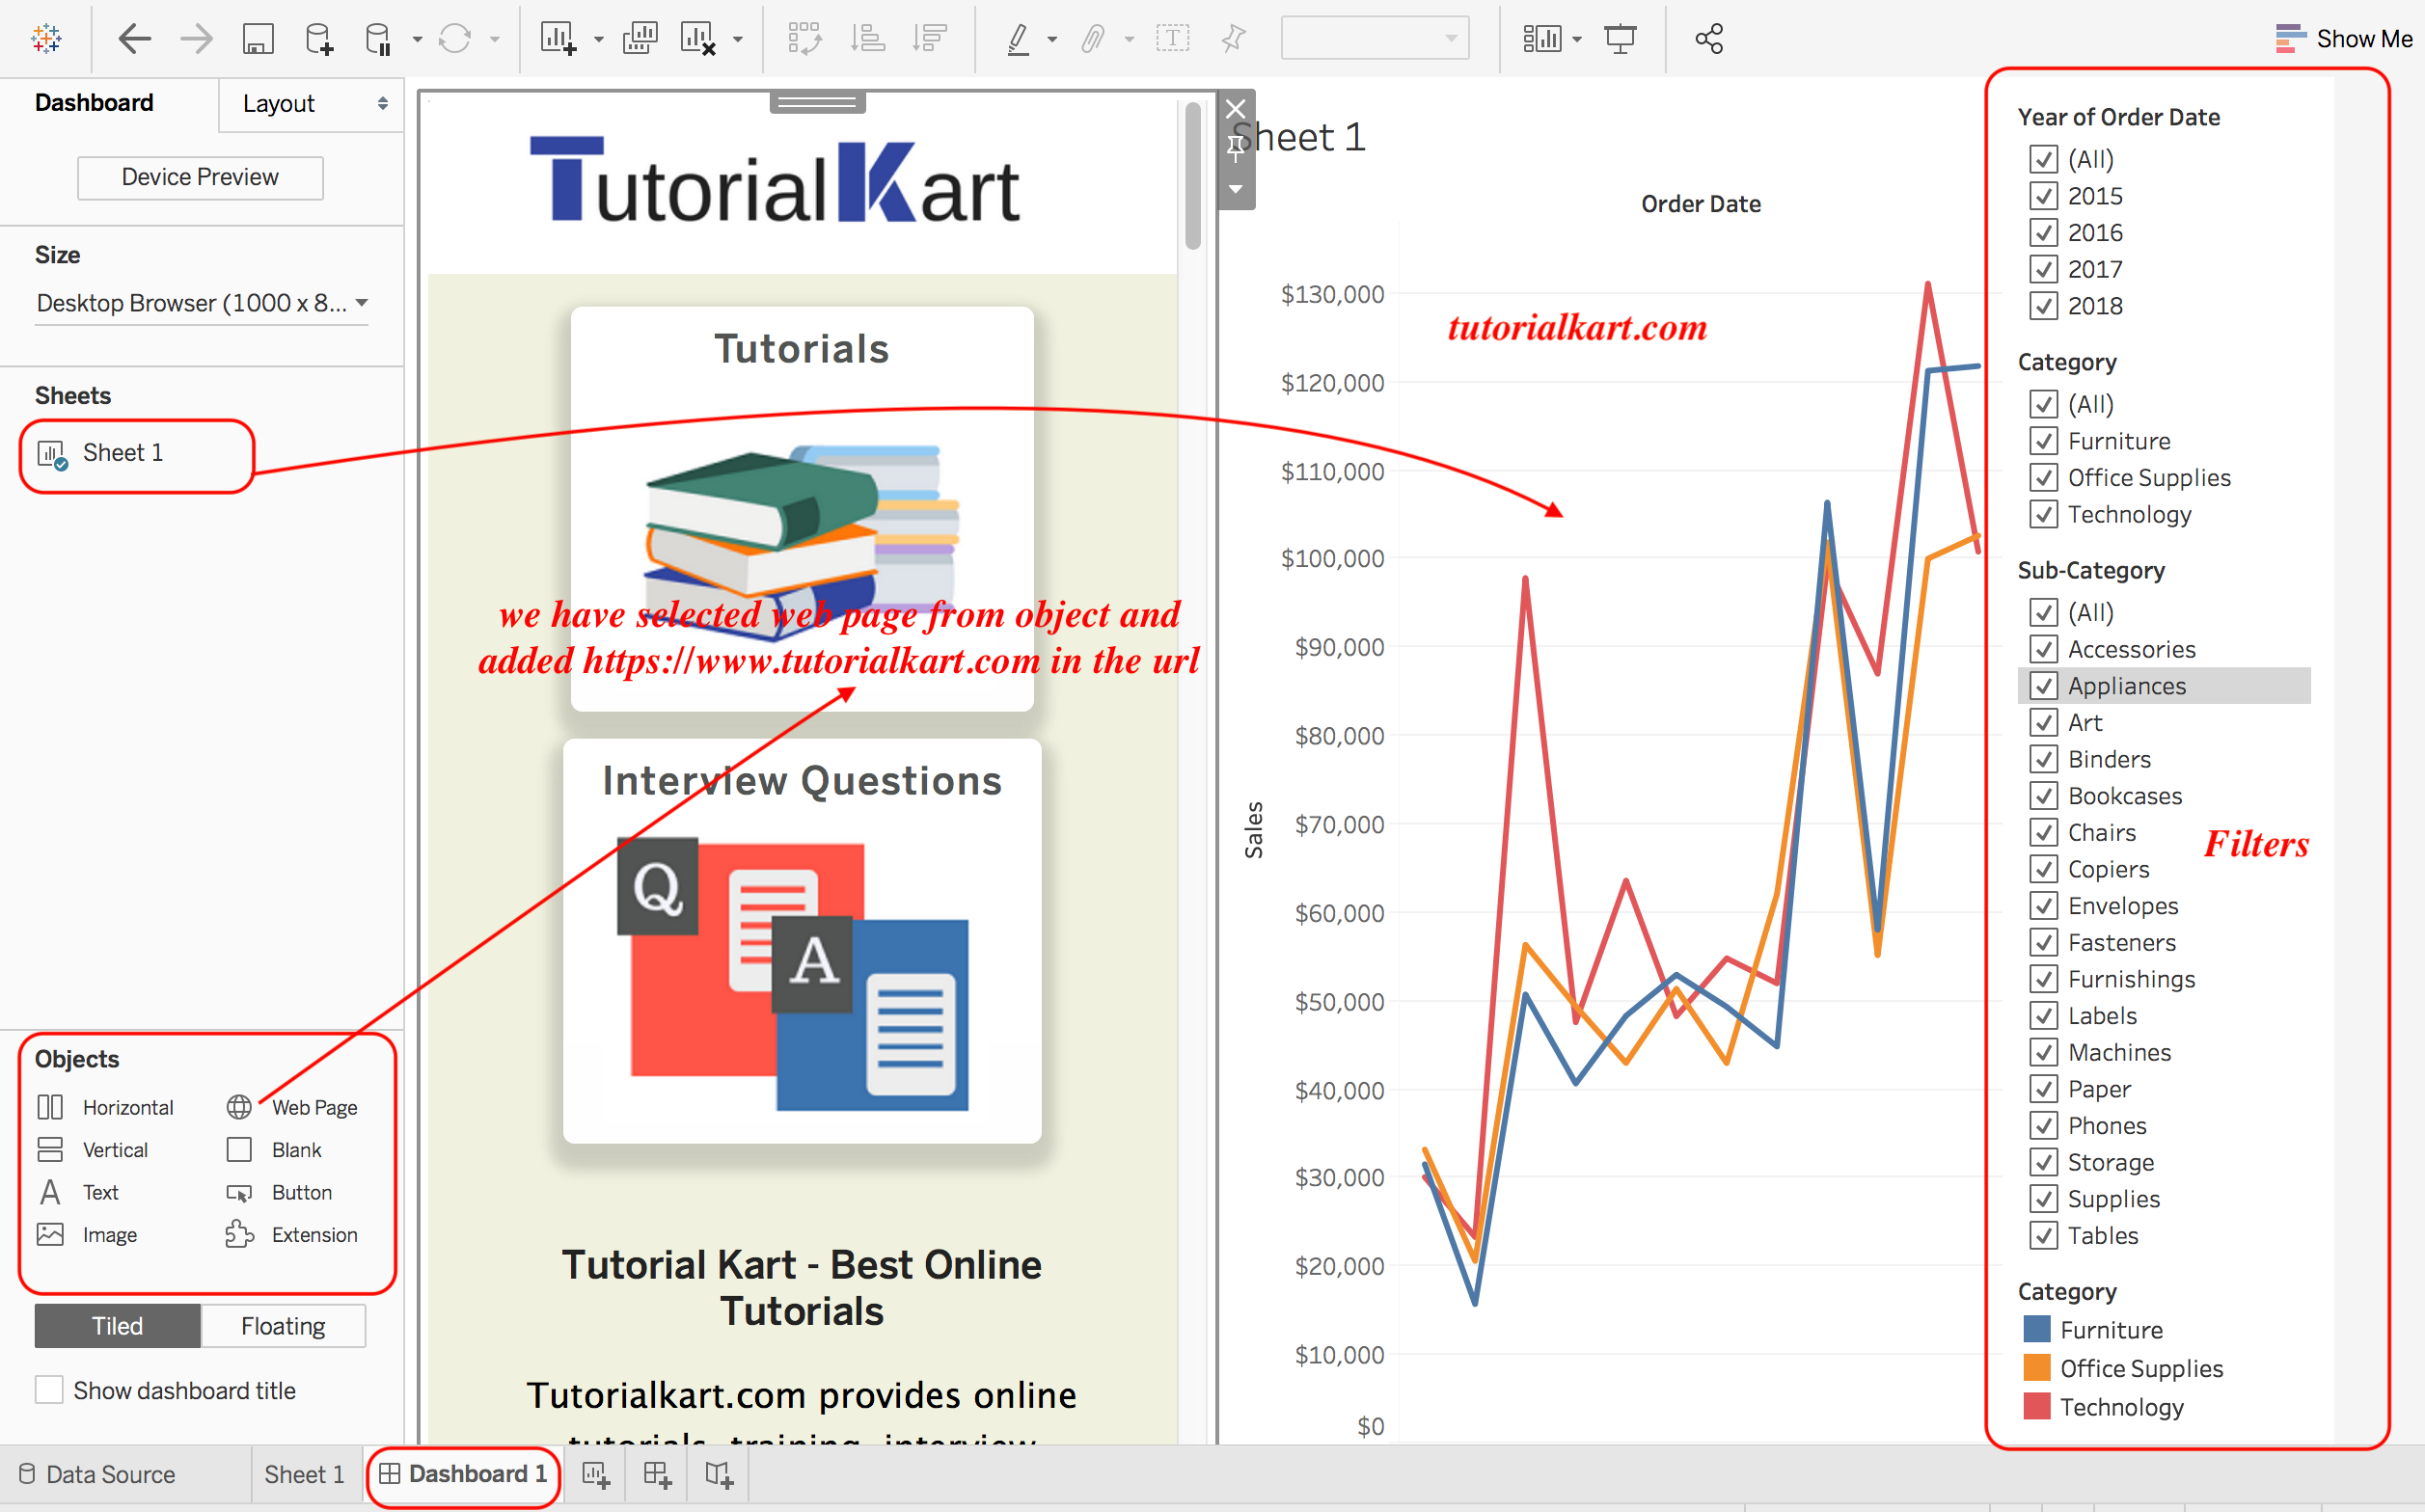Click the Floating layout toggle
Viewport: 2425px width, 1512px height.
pyautogui.click(x=283, y=1328)
